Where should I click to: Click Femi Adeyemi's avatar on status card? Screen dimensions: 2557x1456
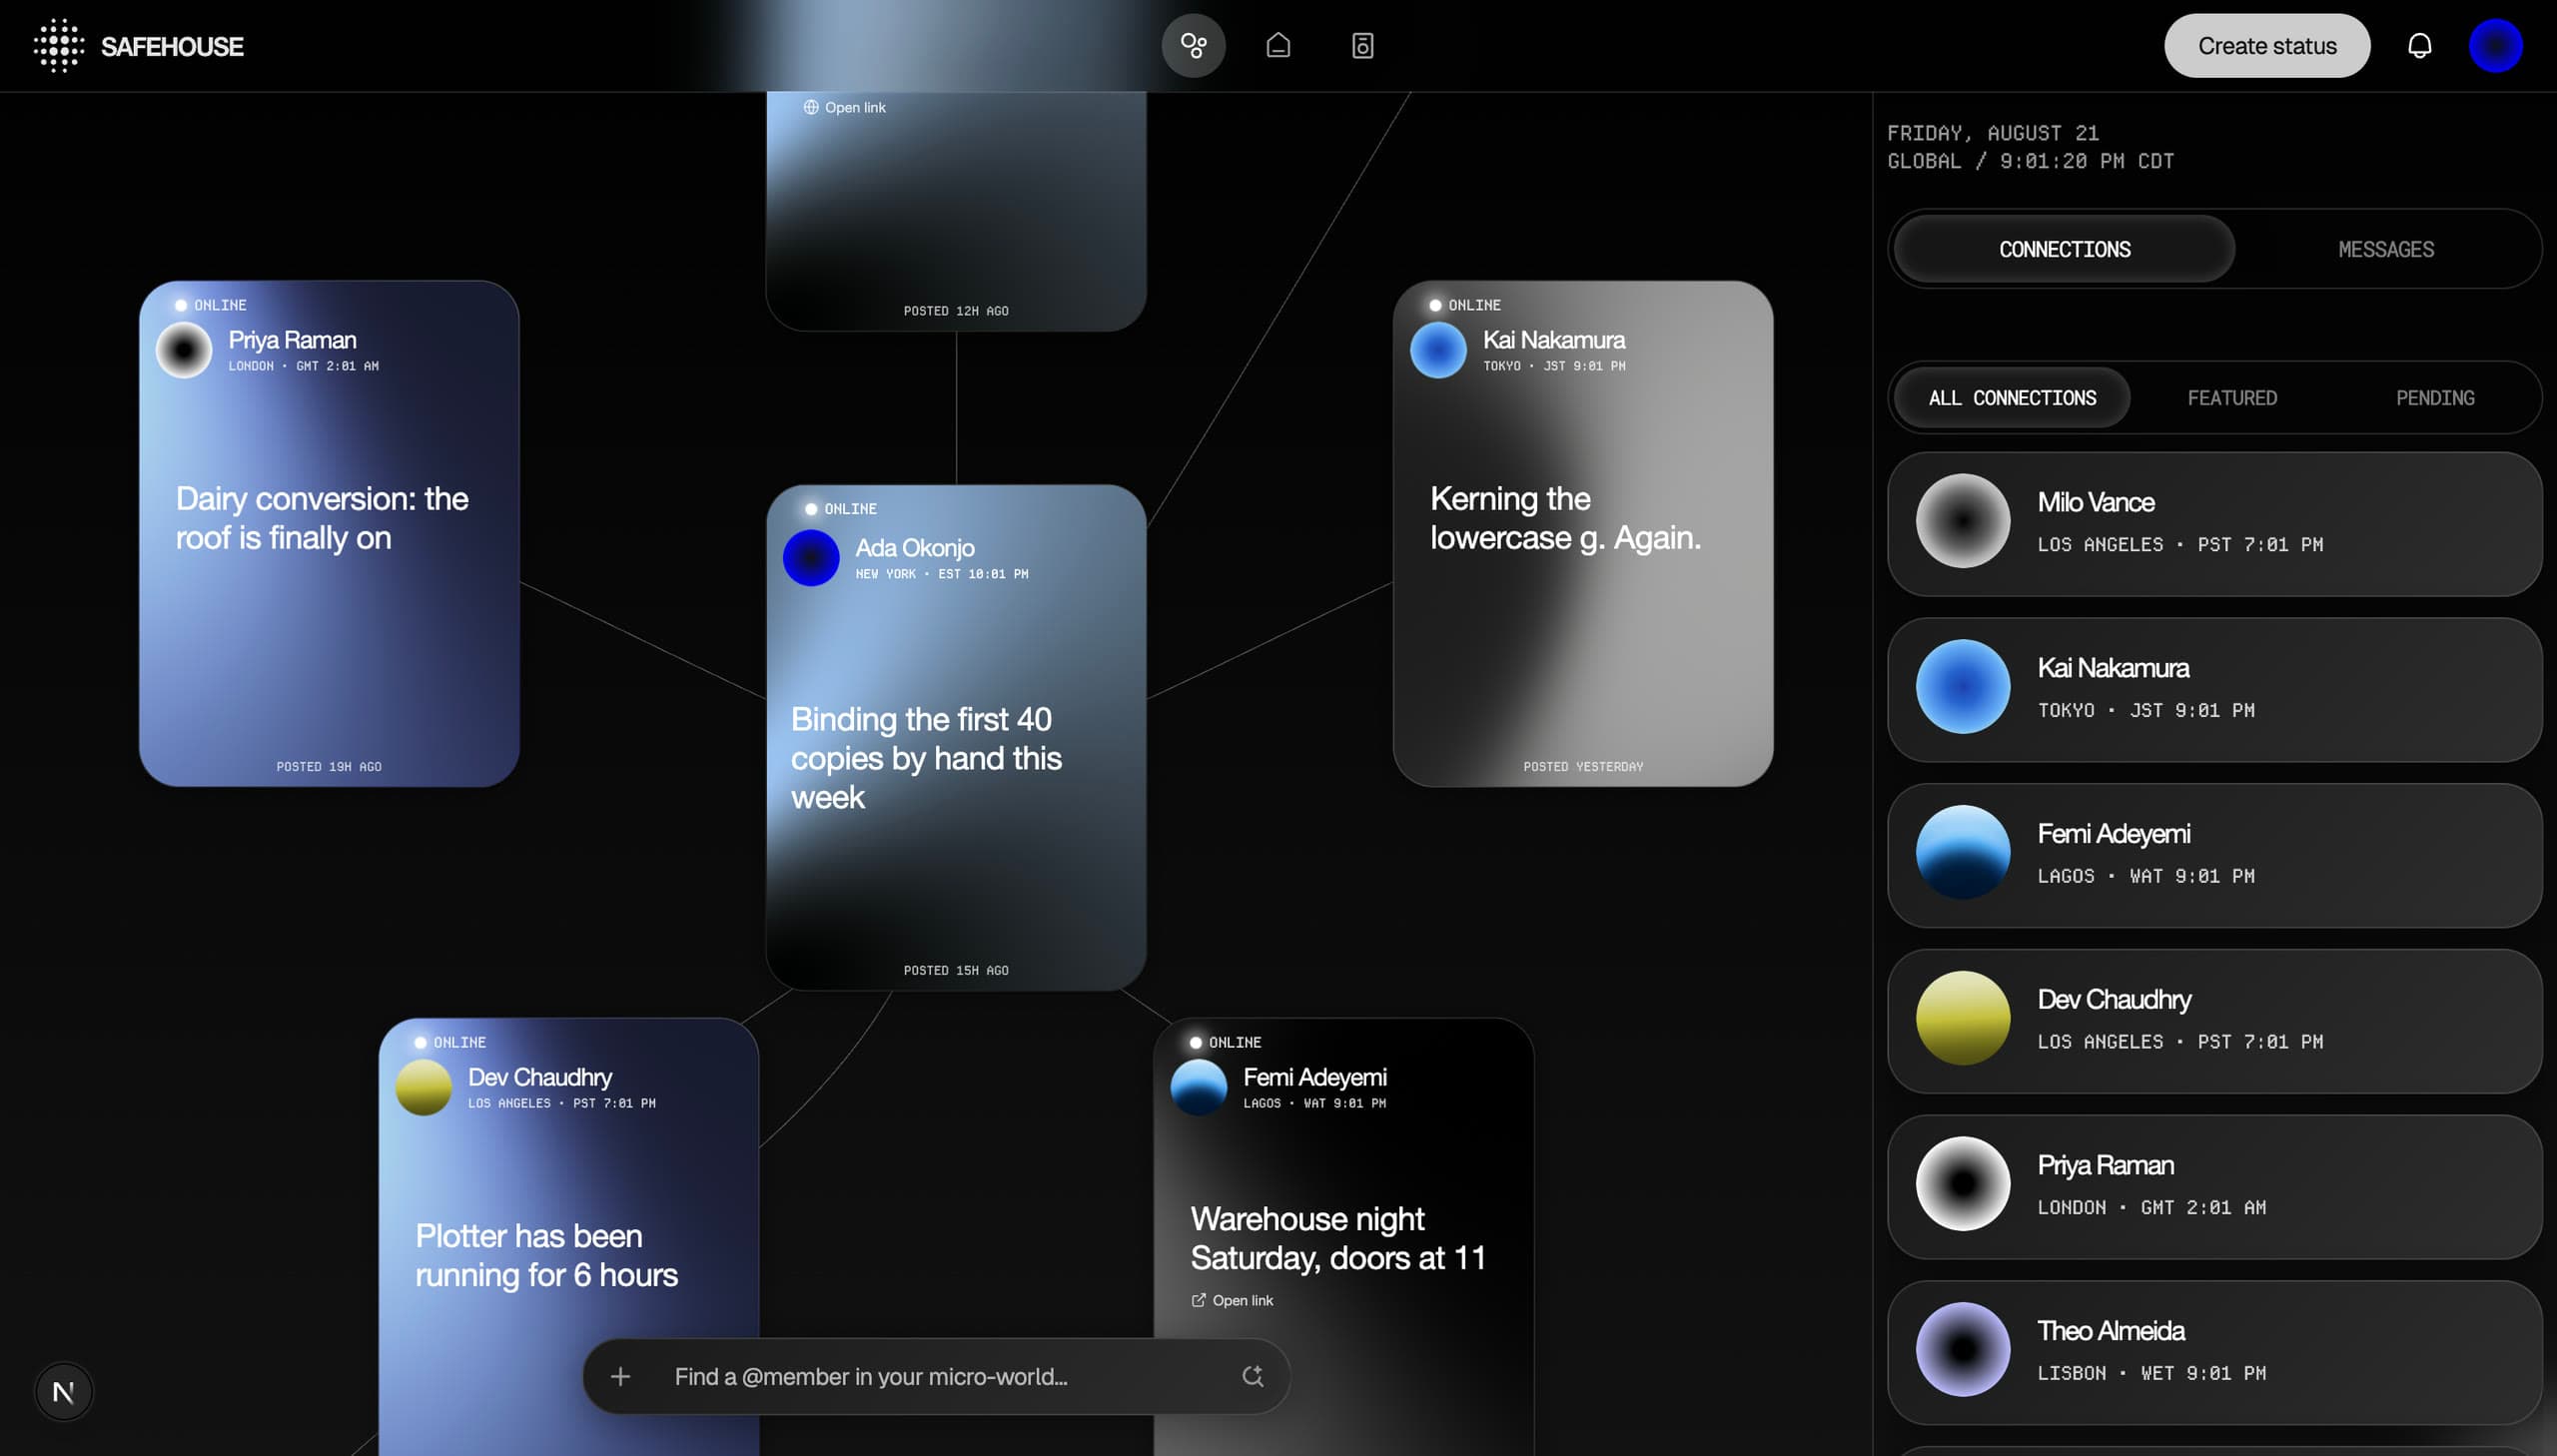(x=1199, y=1087)
